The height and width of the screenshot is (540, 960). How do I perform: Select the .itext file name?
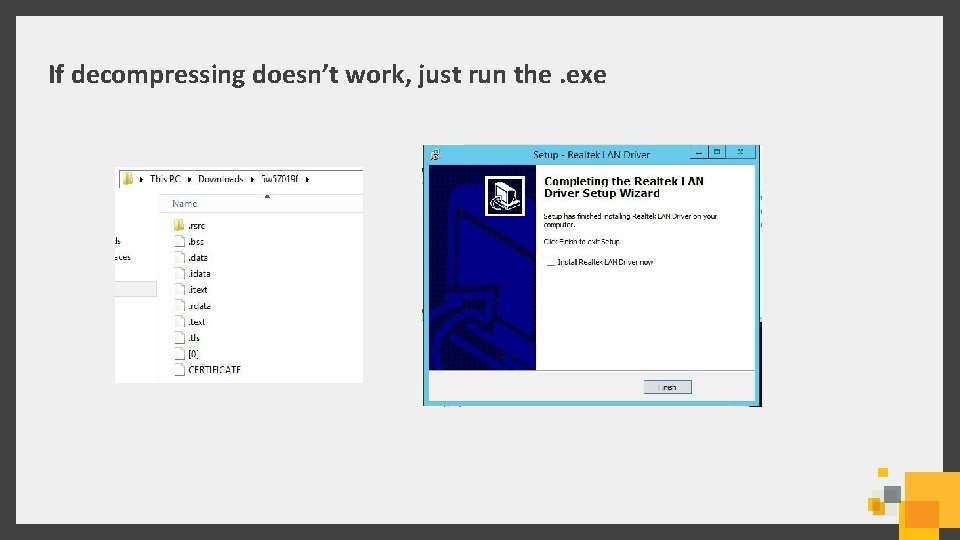(198, 290)
